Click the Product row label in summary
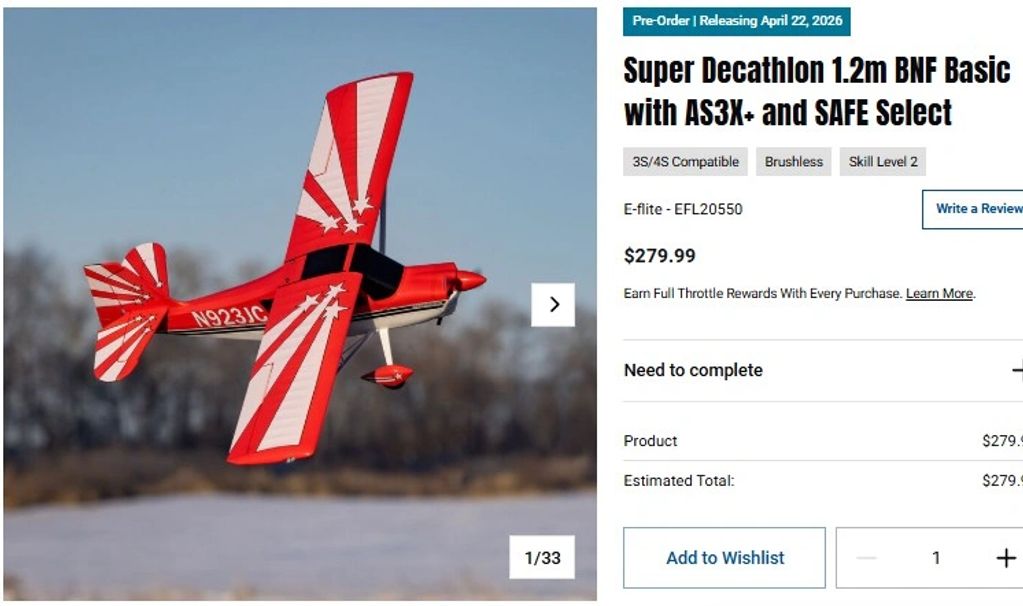This screenshot has height=606, width=1023. (651, 441)
